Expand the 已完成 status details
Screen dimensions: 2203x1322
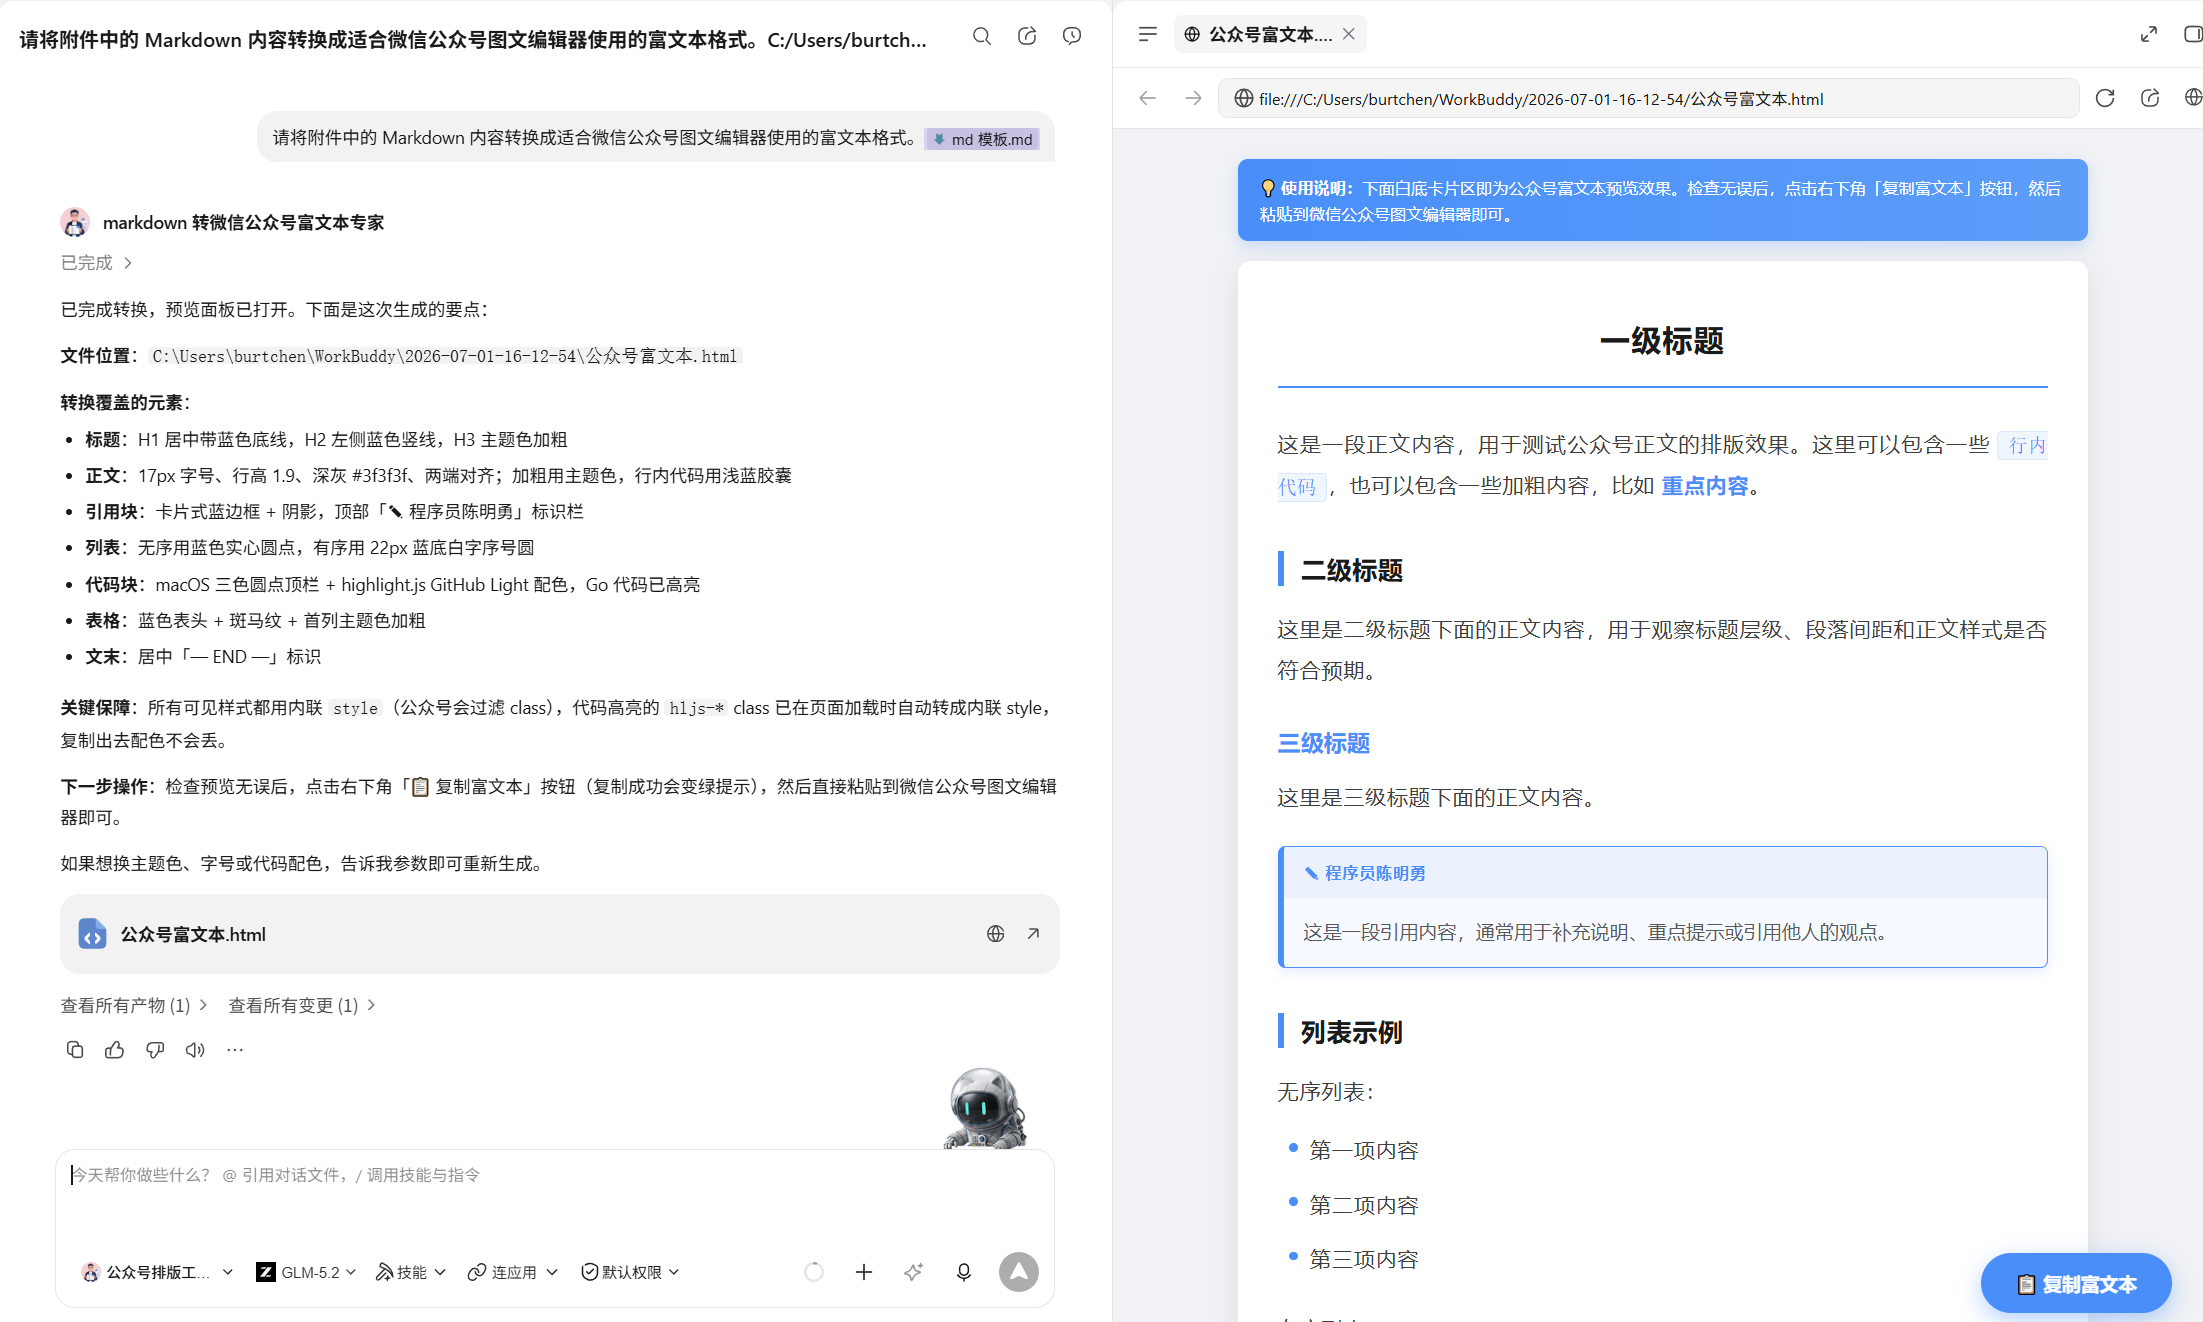tap(96, 263)
